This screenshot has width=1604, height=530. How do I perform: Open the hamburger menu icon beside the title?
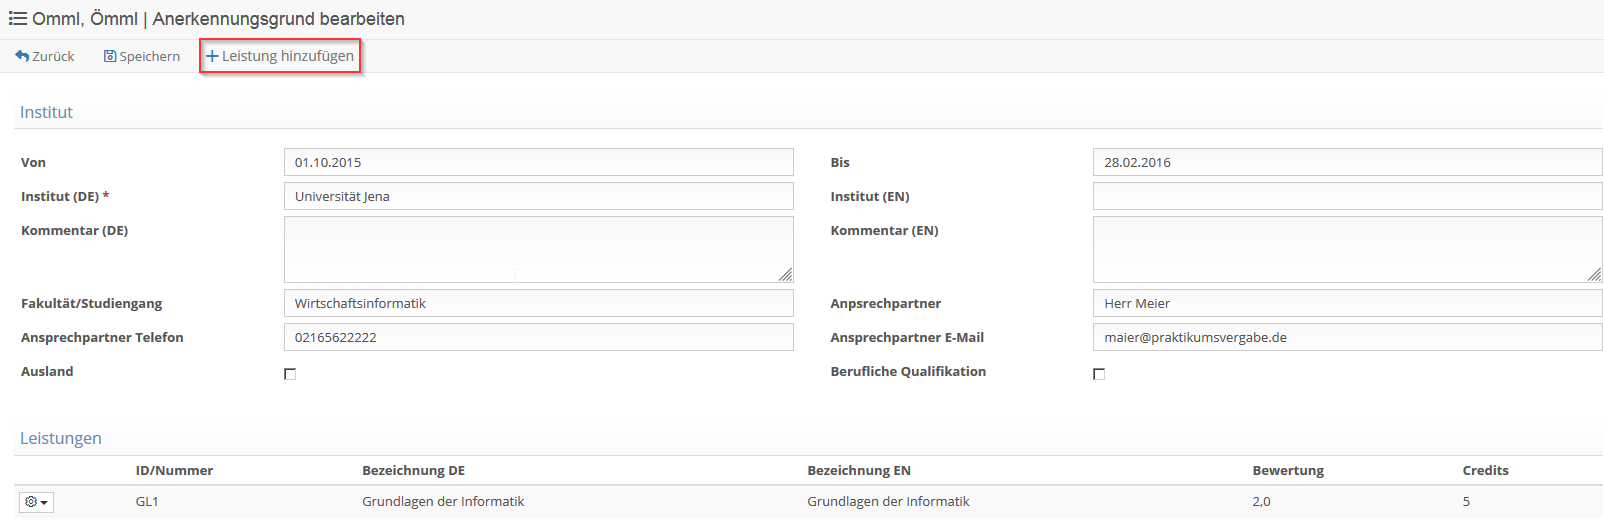tap(18, 19)
